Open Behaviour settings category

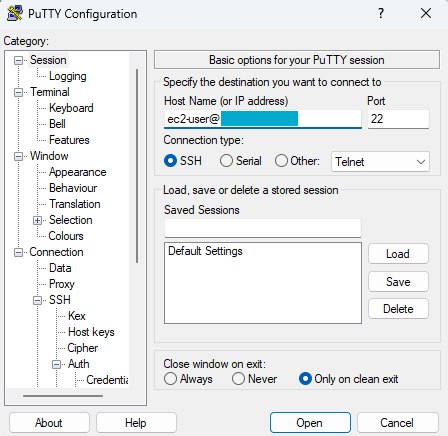pyautogui.click(x=73, y=188)
